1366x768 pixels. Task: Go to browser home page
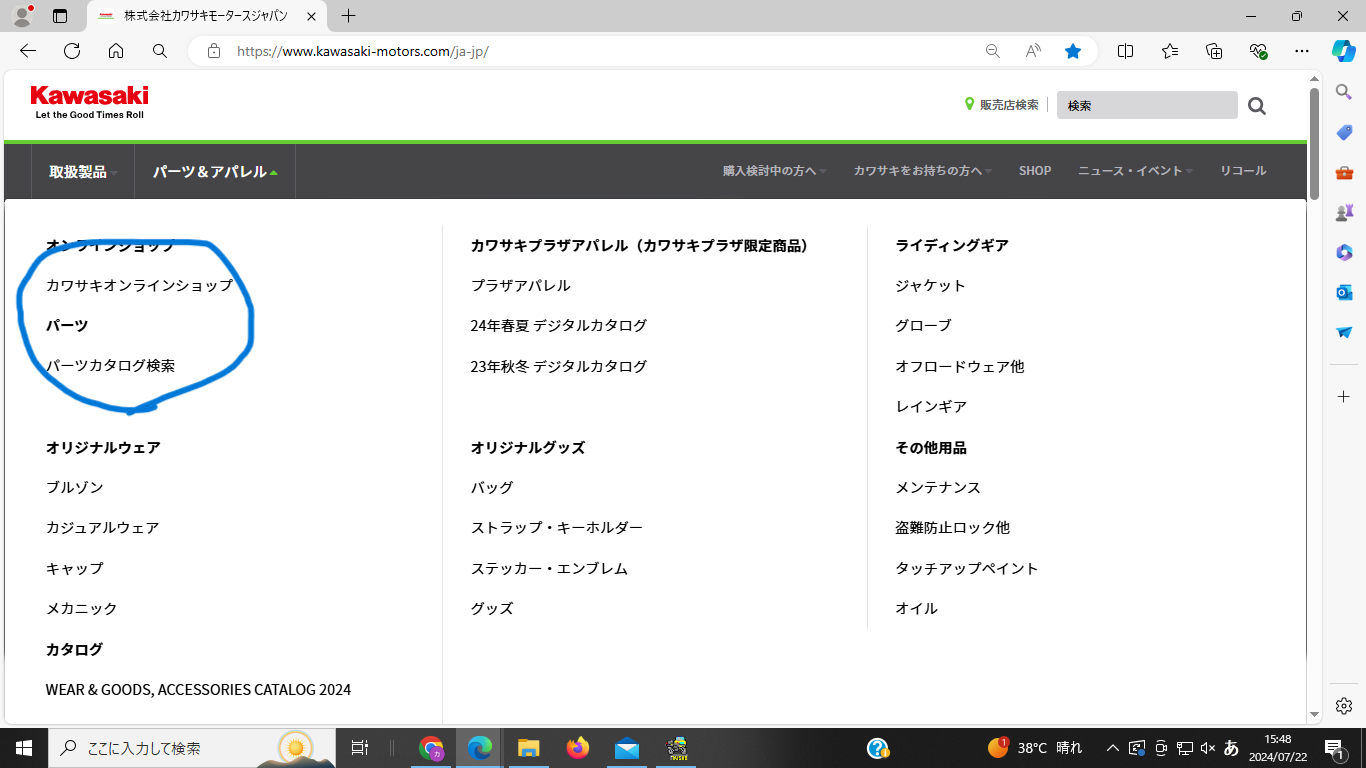[x=116, y=51]
